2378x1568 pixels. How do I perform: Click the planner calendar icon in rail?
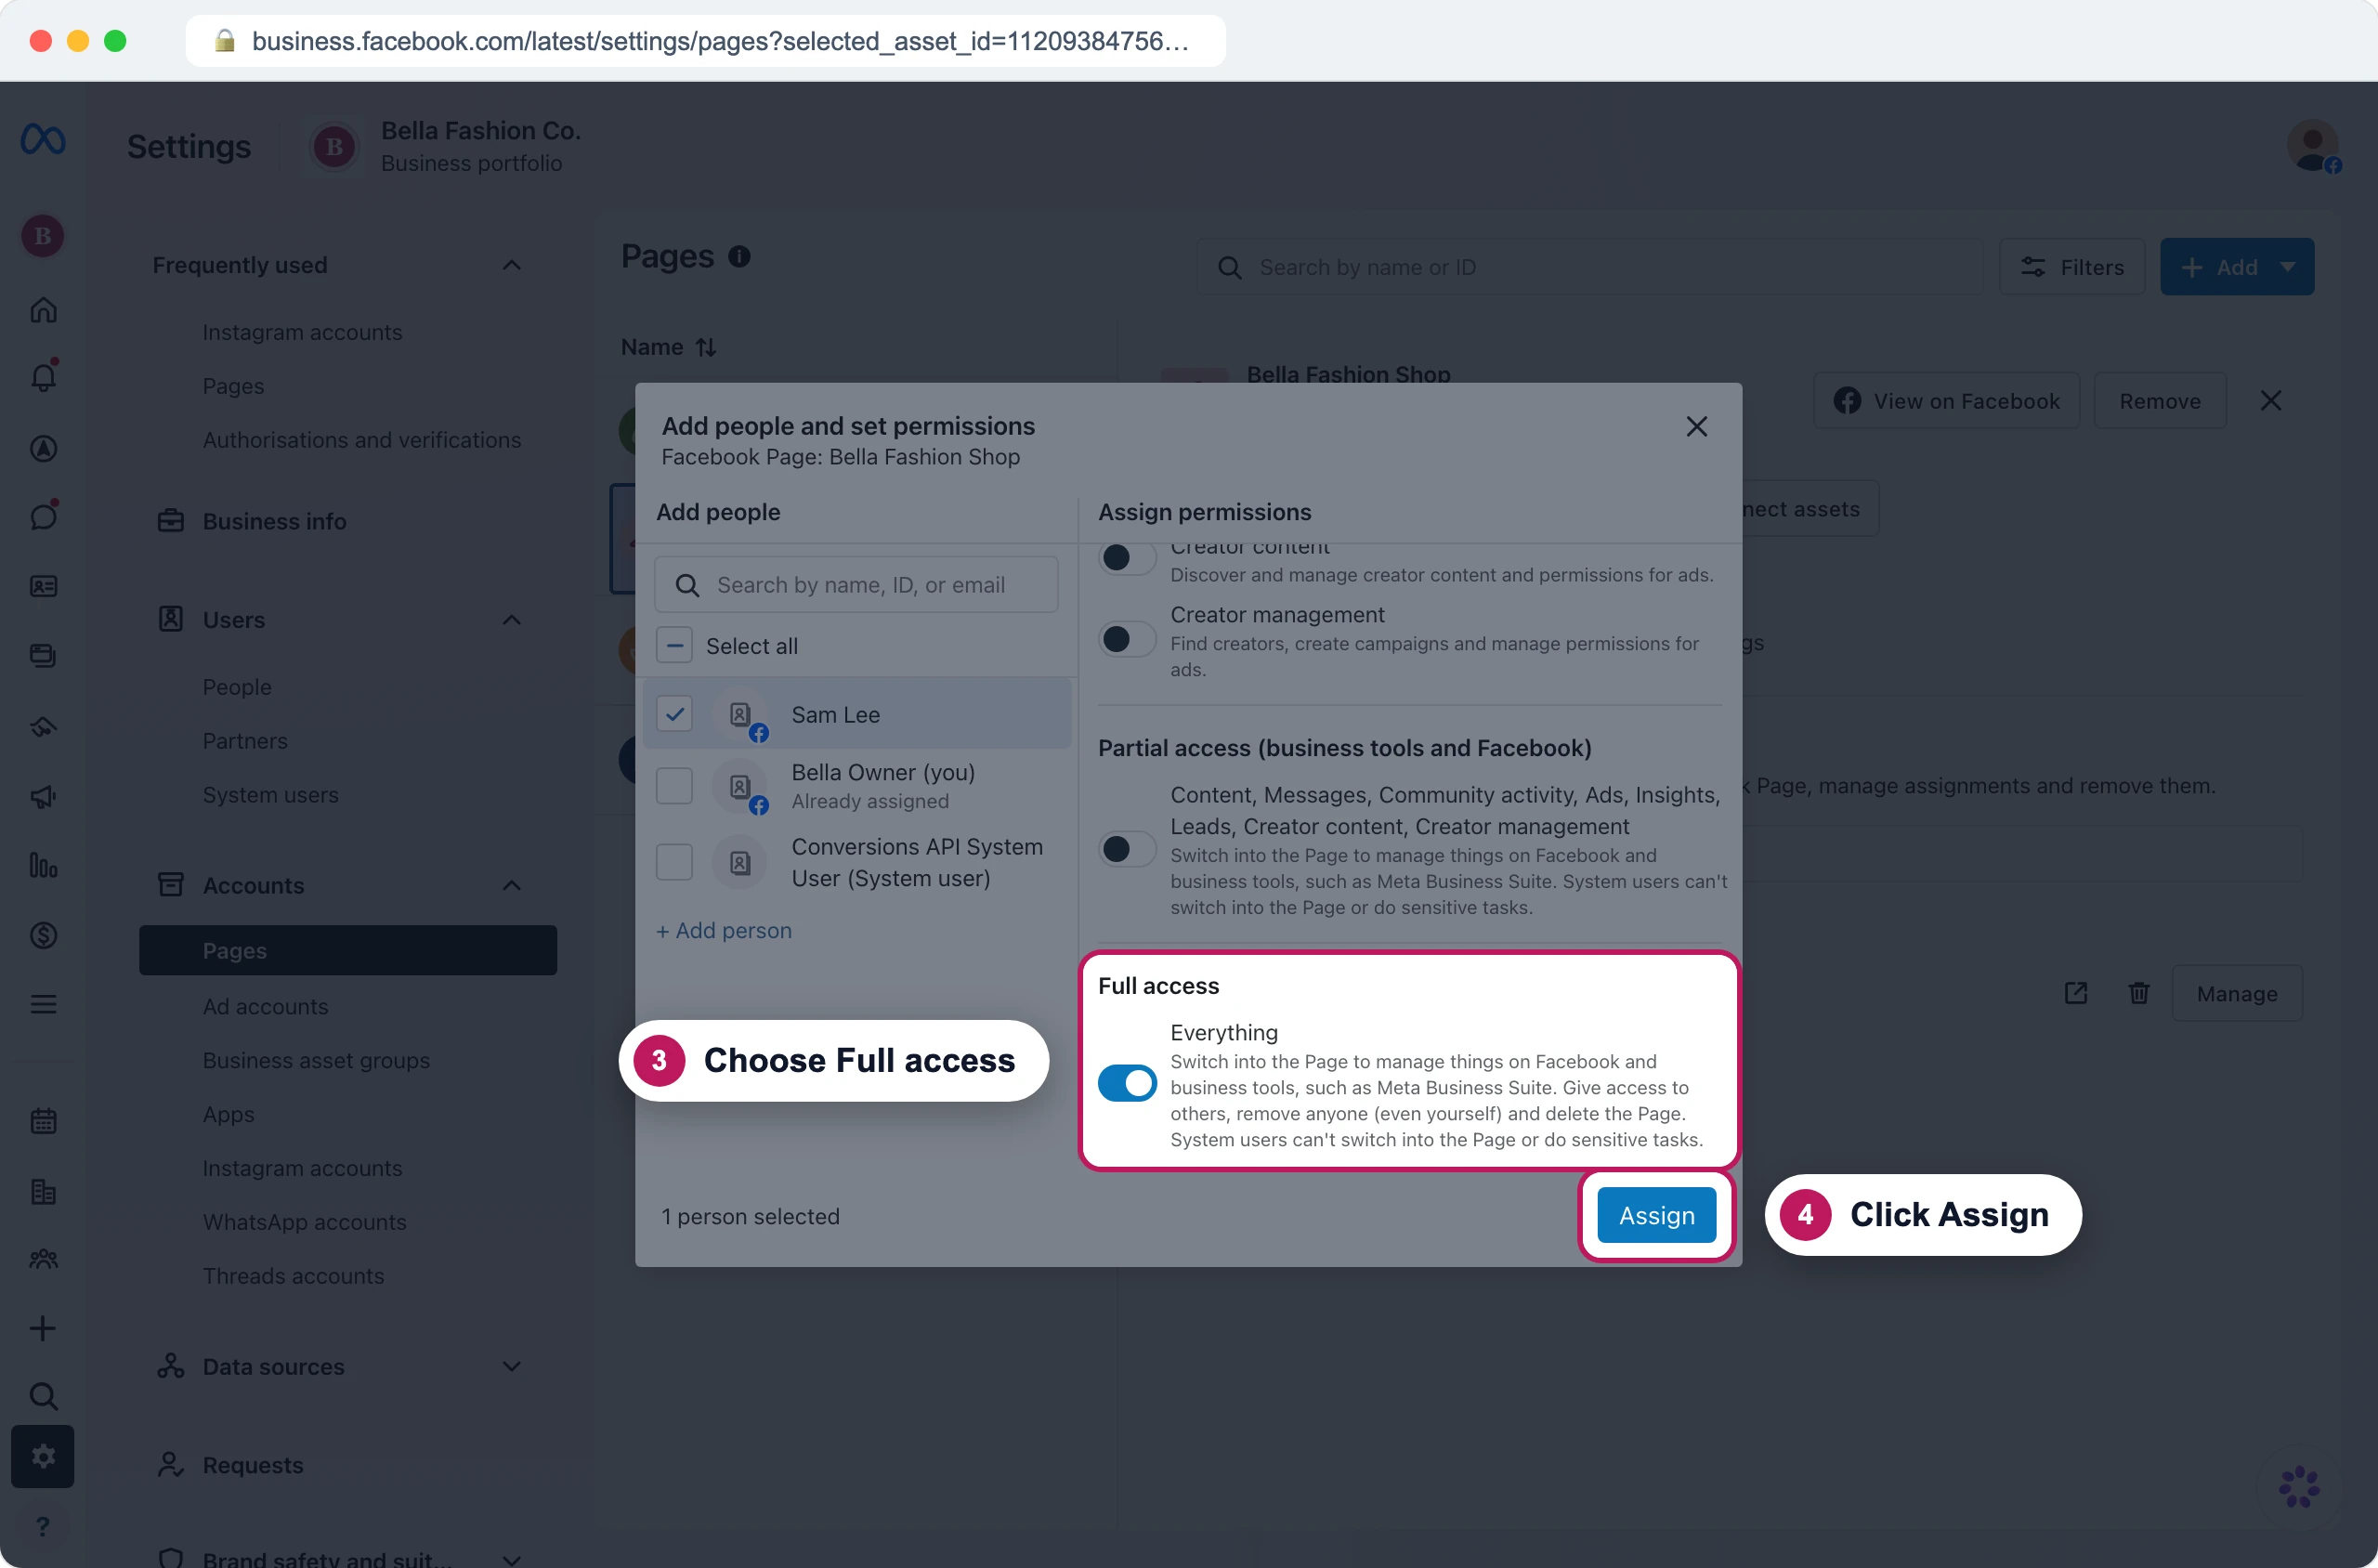(x=43, y=1121)
